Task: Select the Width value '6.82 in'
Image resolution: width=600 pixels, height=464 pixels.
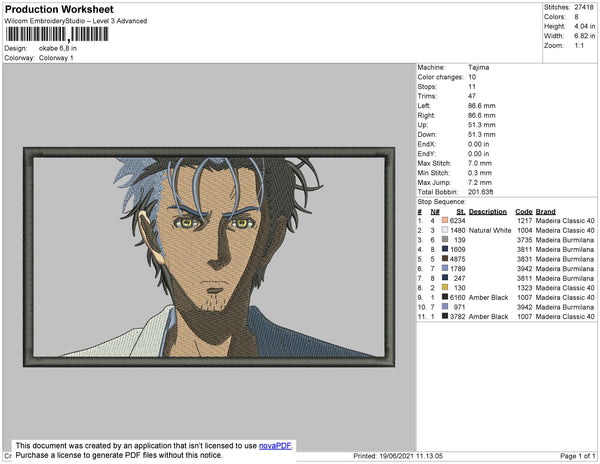Action: (585, 36)
